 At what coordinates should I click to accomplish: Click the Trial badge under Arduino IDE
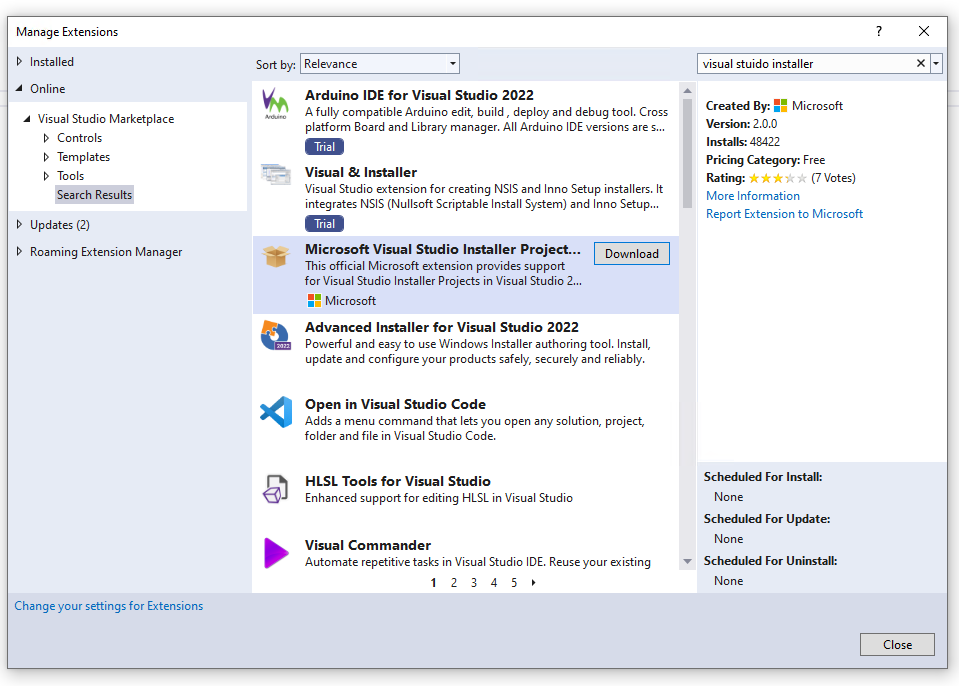(324, 147)
